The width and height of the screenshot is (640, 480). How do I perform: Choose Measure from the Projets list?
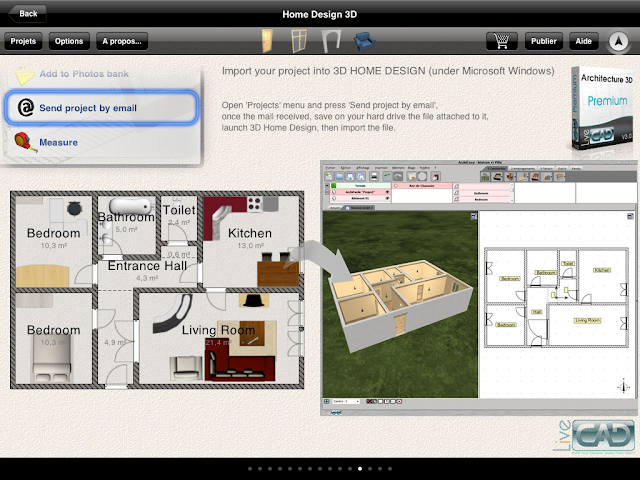point(102,142)
